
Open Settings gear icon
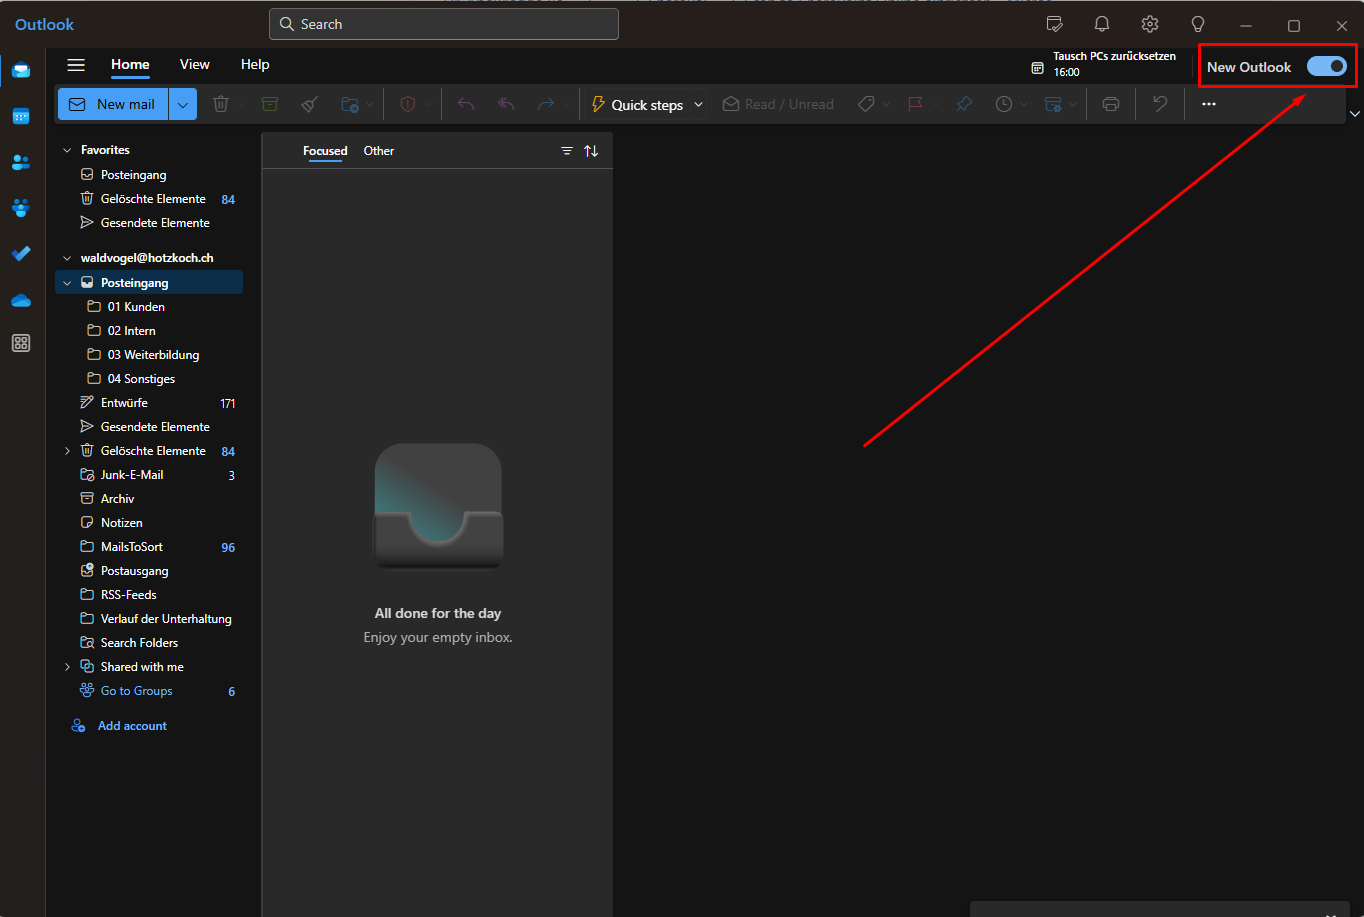[1150, 24]
